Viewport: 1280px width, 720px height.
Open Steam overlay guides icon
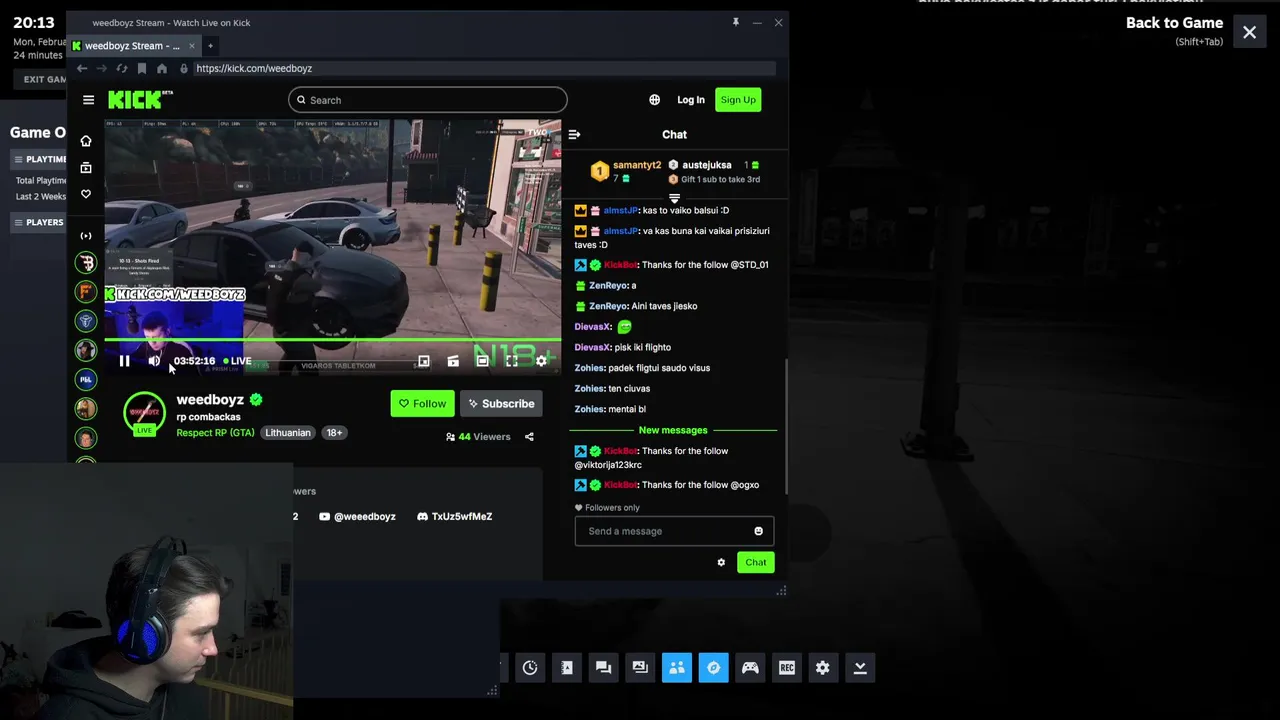[567, 668]
